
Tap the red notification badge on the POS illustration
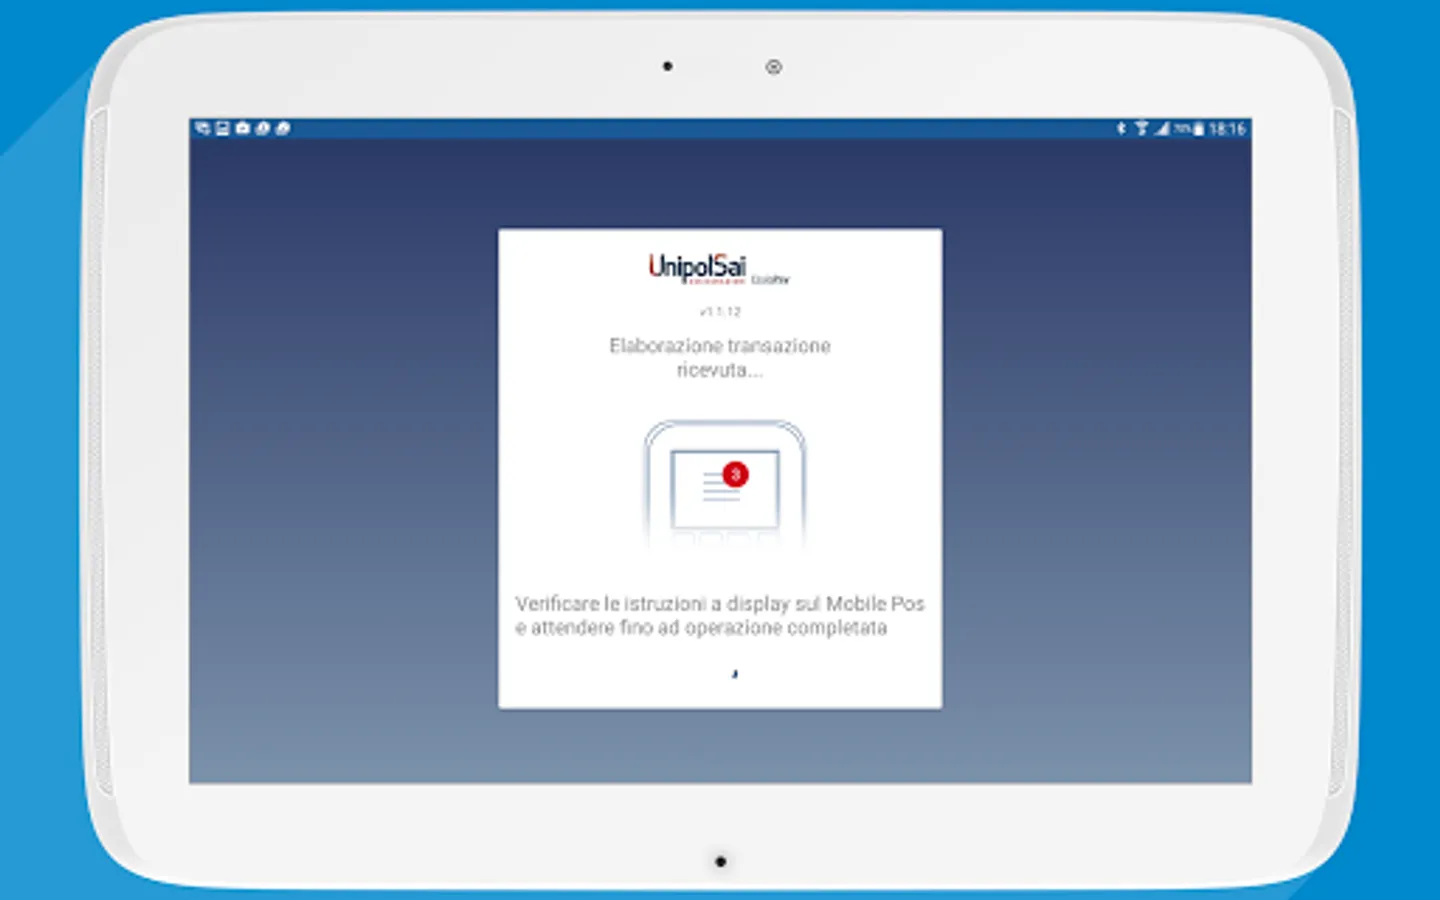(x=736, y=474)
